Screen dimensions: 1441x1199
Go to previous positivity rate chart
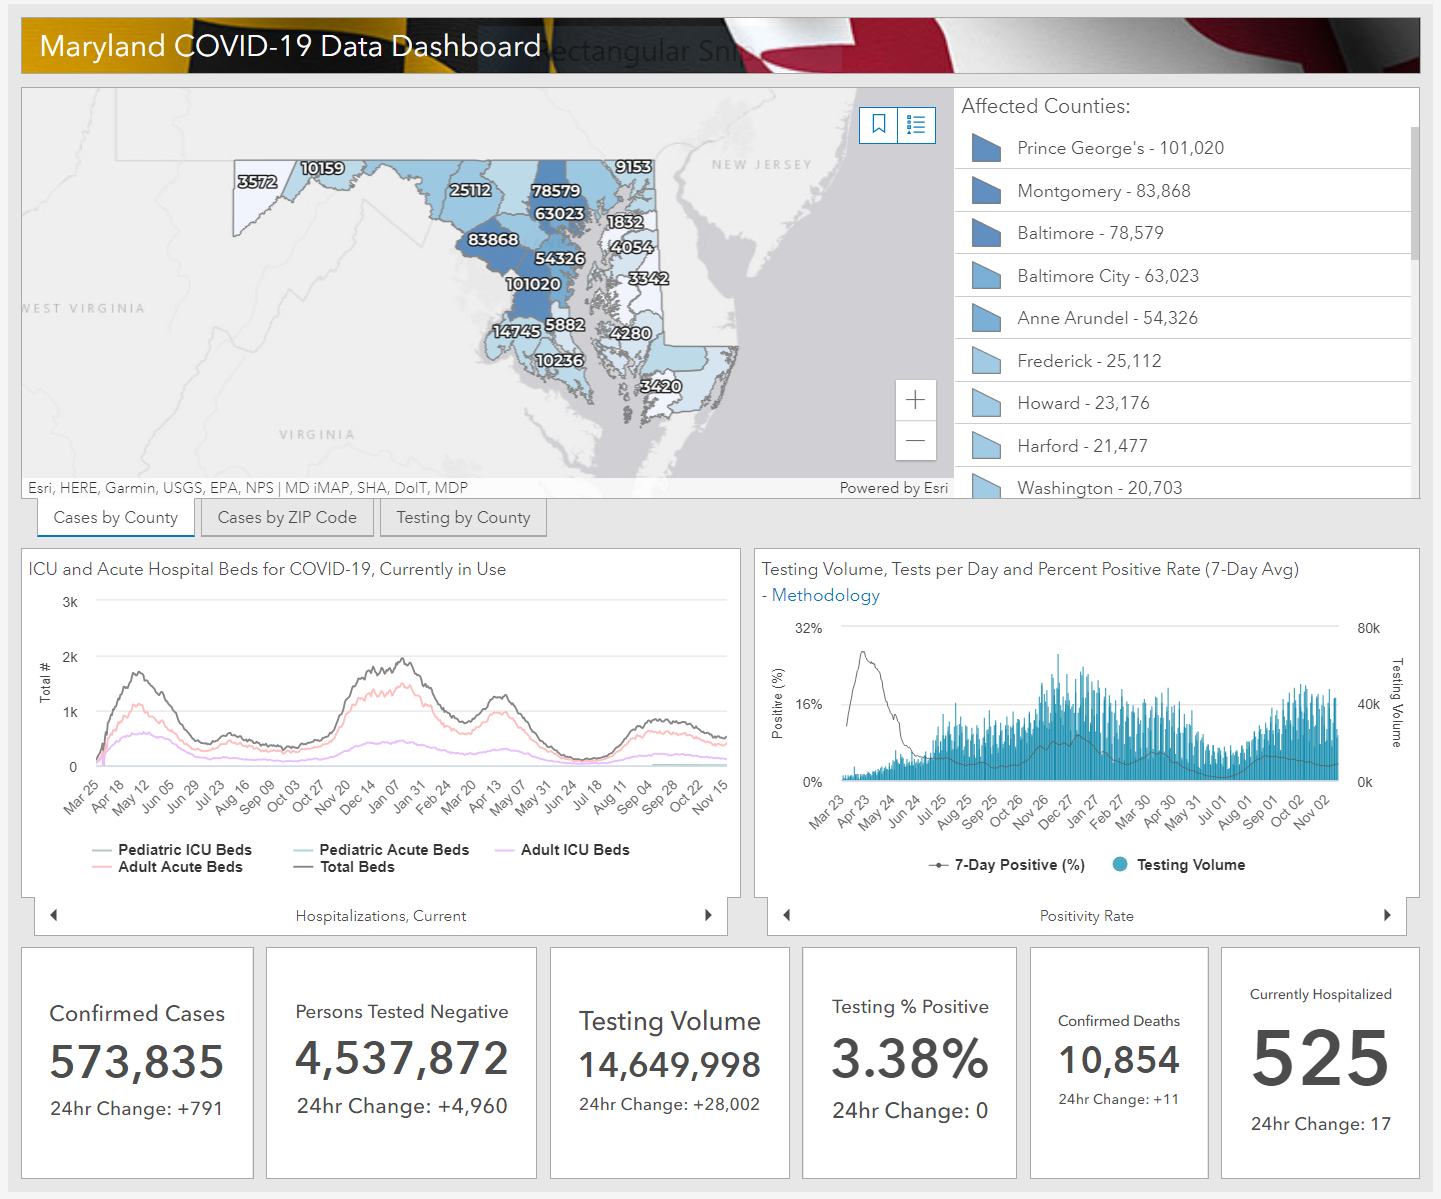(x=787, y=915)
